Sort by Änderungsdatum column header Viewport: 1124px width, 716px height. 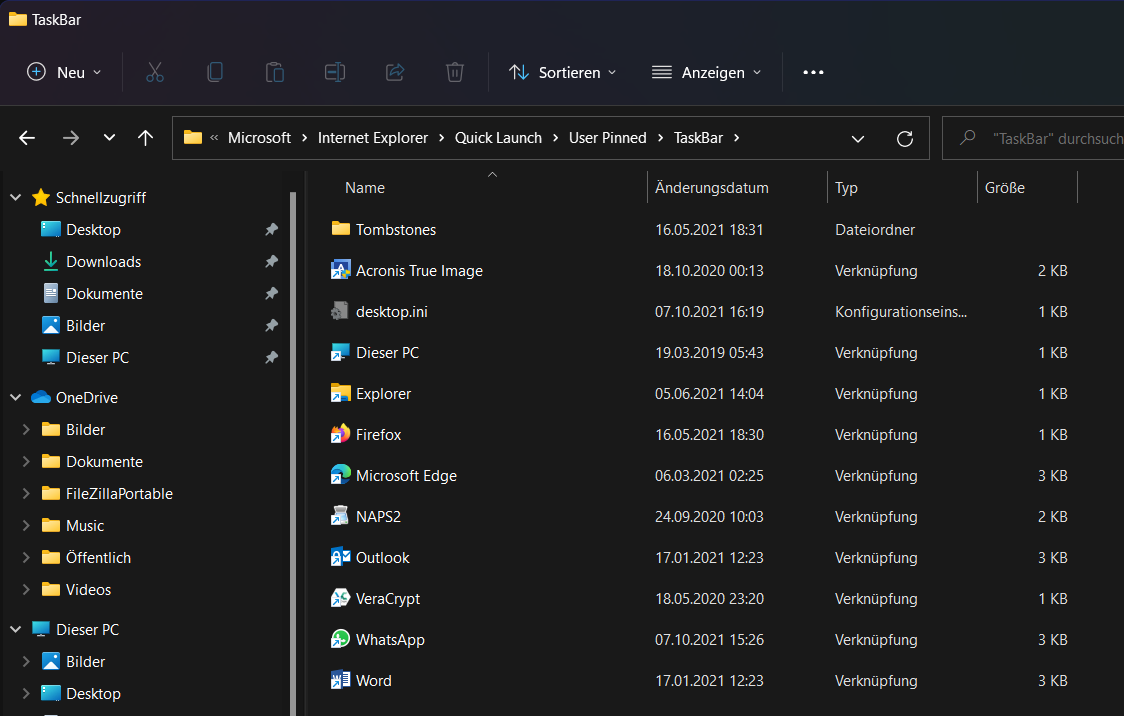[712, 188]
